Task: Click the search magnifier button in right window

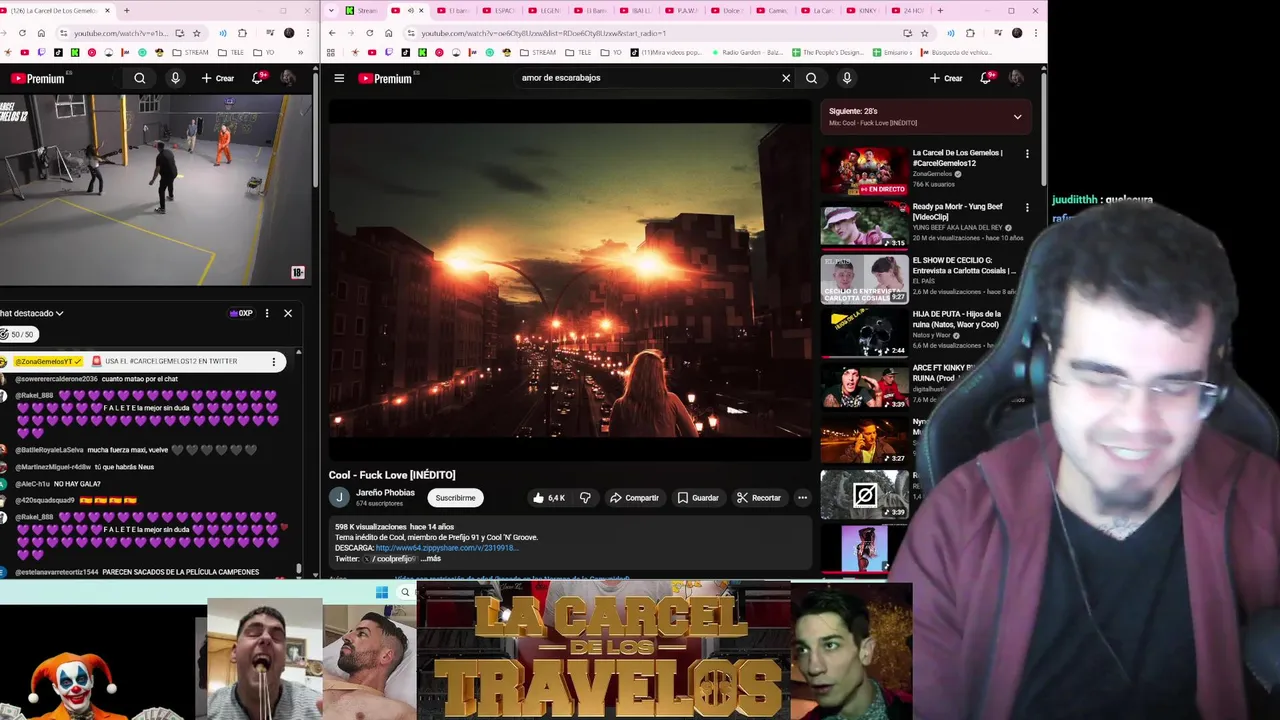Action: [x=812, y=78]
